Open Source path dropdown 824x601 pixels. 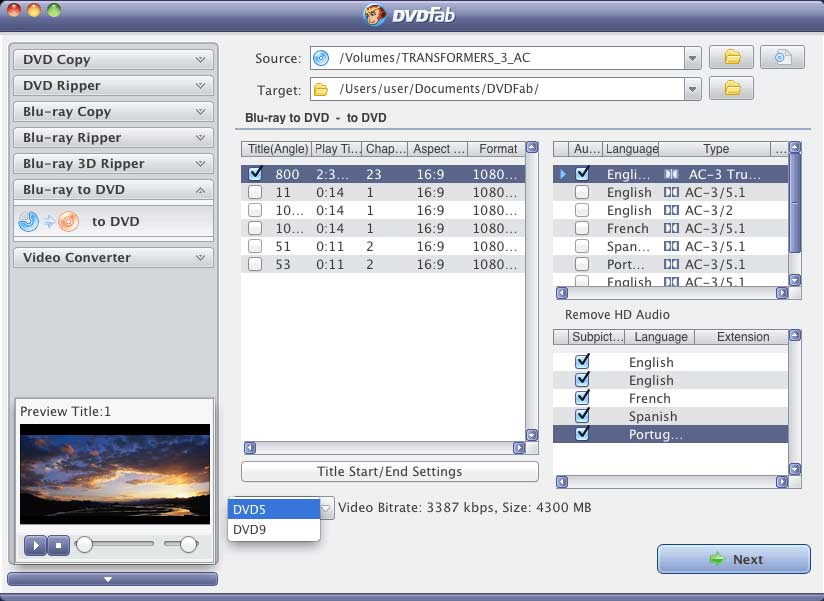pos(692,58)
